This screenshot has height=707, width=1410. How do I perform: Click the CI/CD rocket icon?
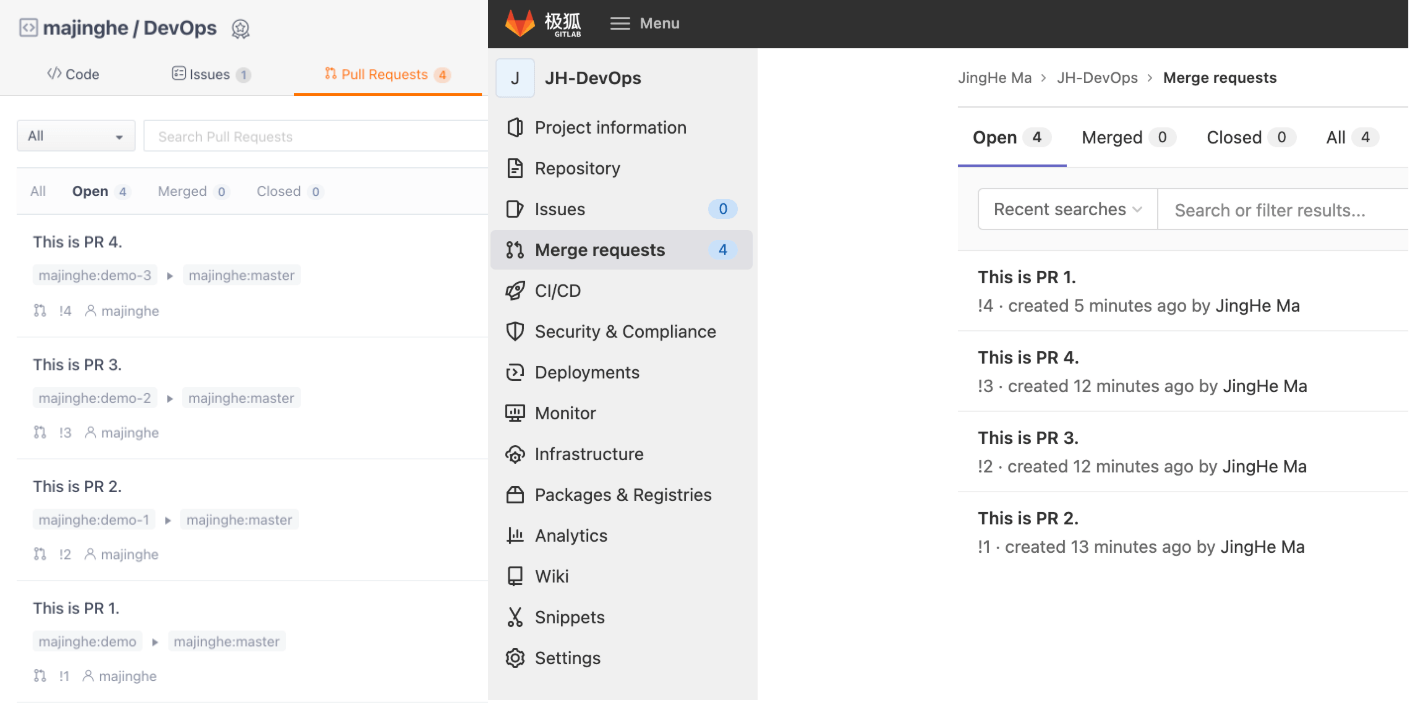coord(515,291)
